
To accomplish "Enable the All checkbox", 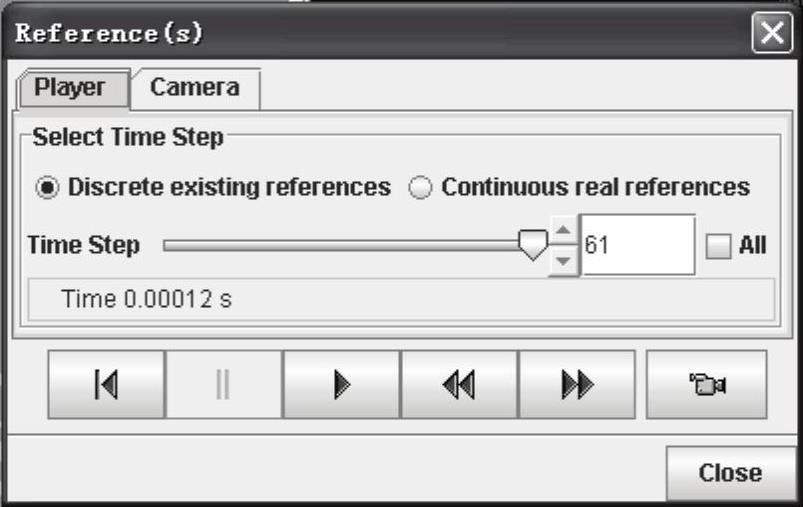I will (717, 246).
